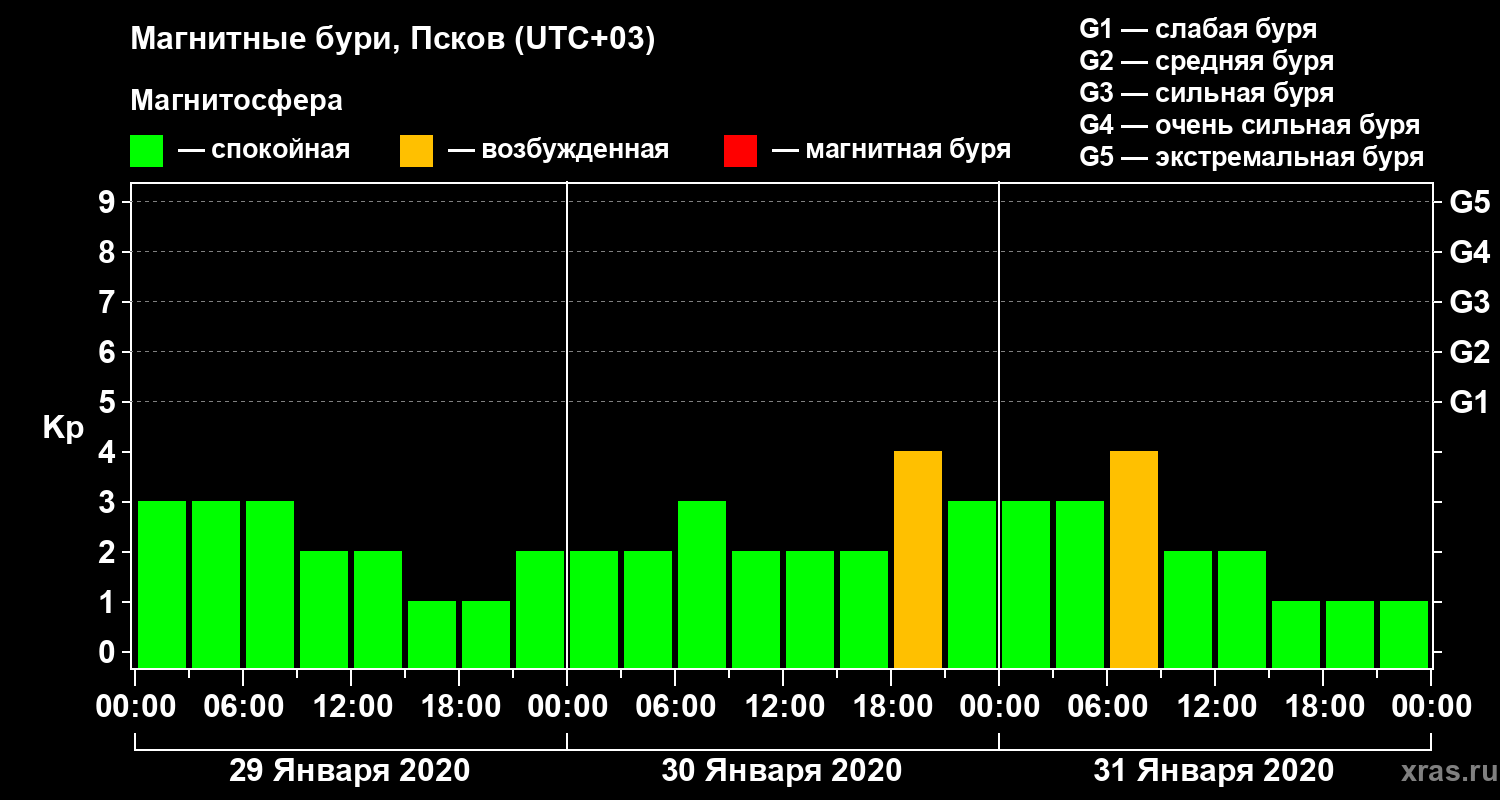Click the '31 Января 2020' date label
The width and height of the screenshot is (1500, 800).
1213,771
